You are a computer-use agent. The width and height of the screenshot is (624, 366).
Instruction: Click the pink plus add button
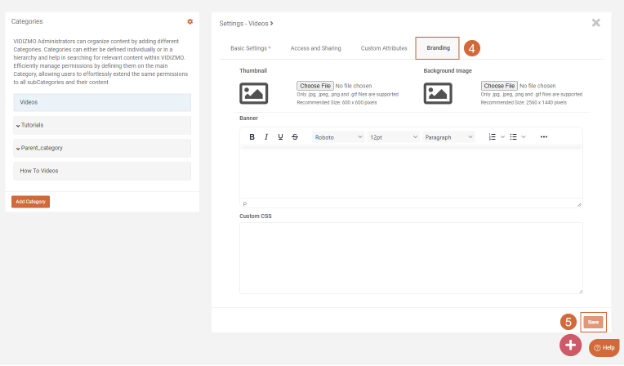click(570, 345)
